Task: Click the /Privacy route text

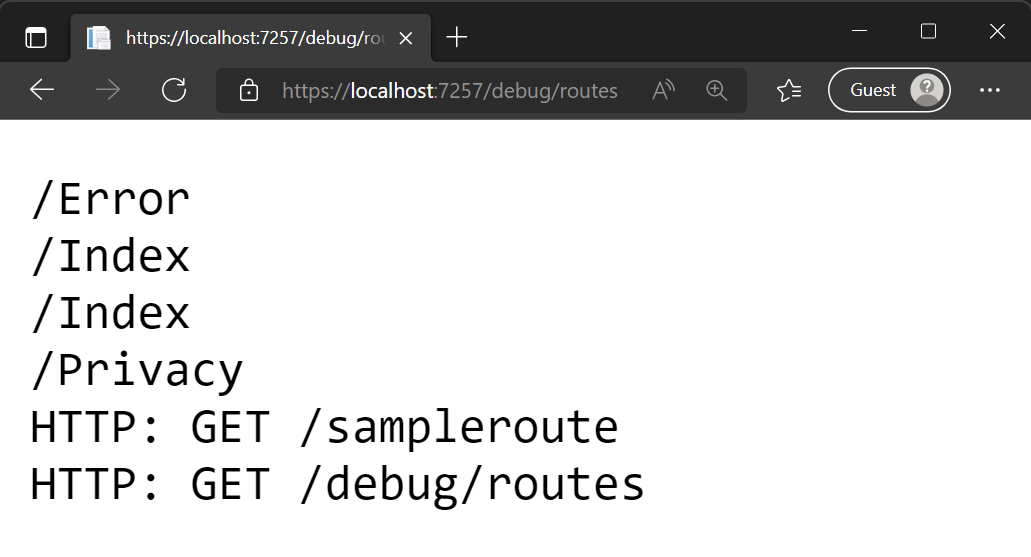Action: pyautogui.click(x=137, y=370)
